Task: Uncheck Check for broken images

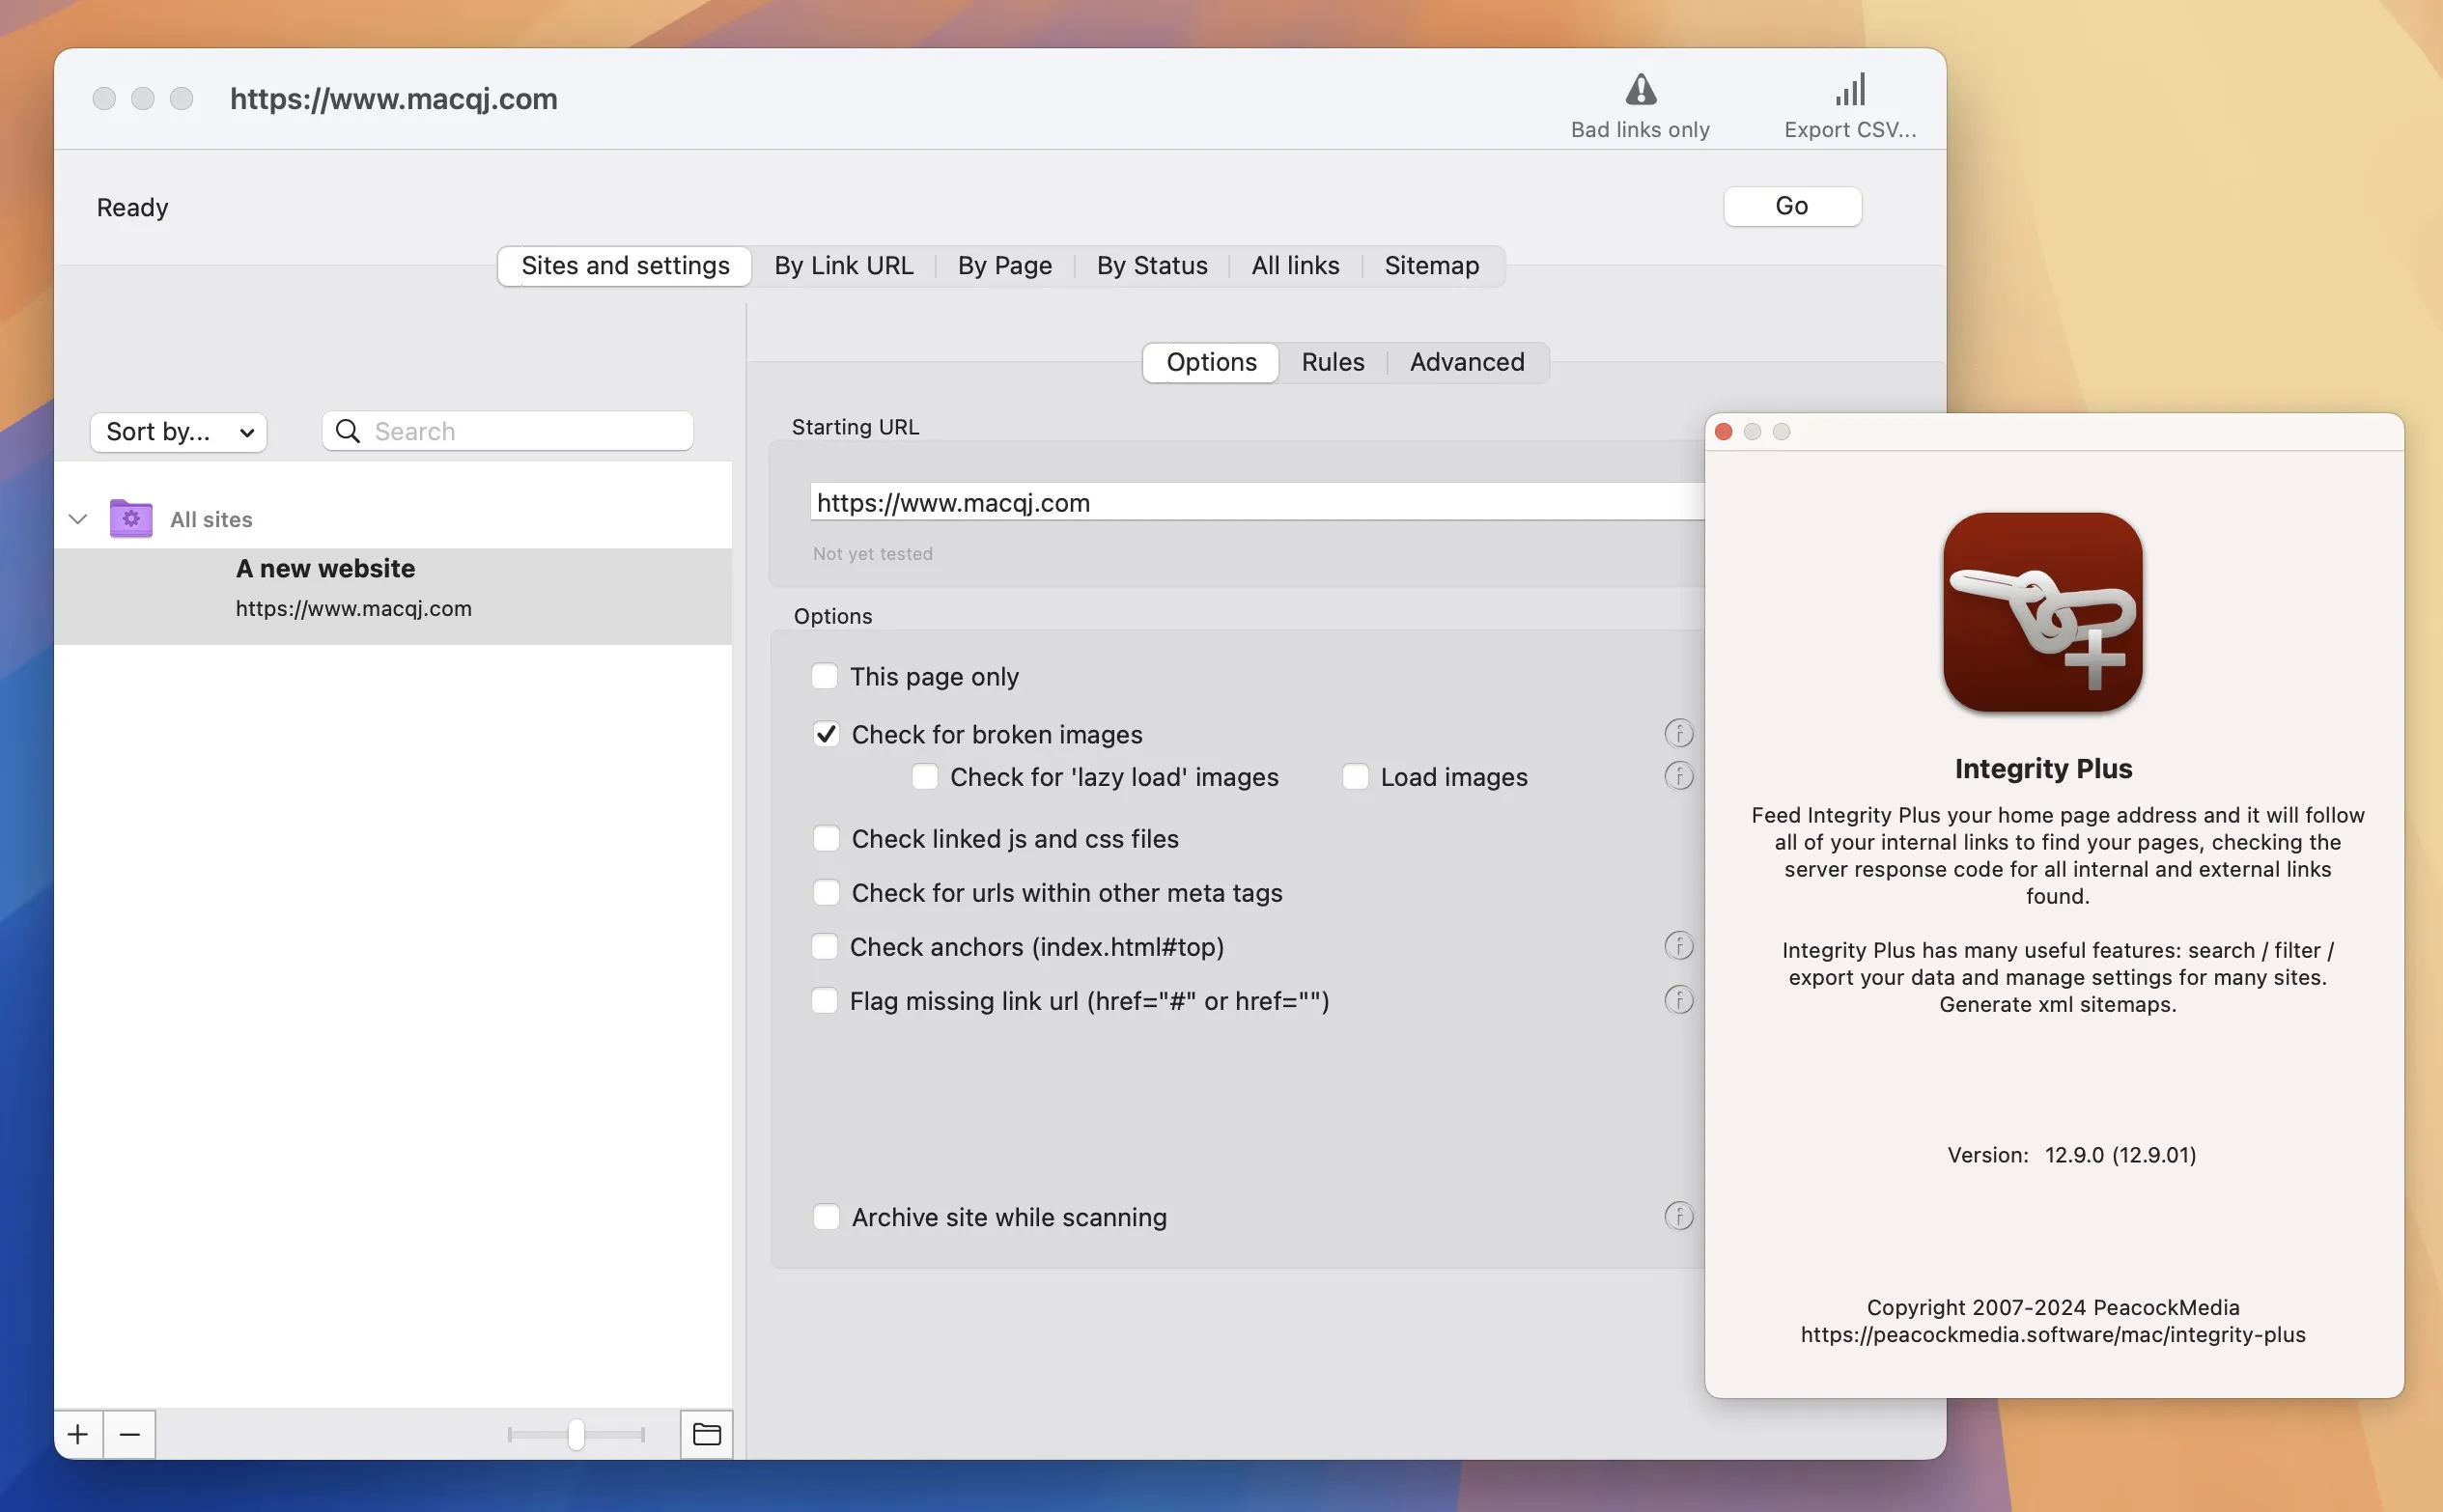Action: pos(826,734)
